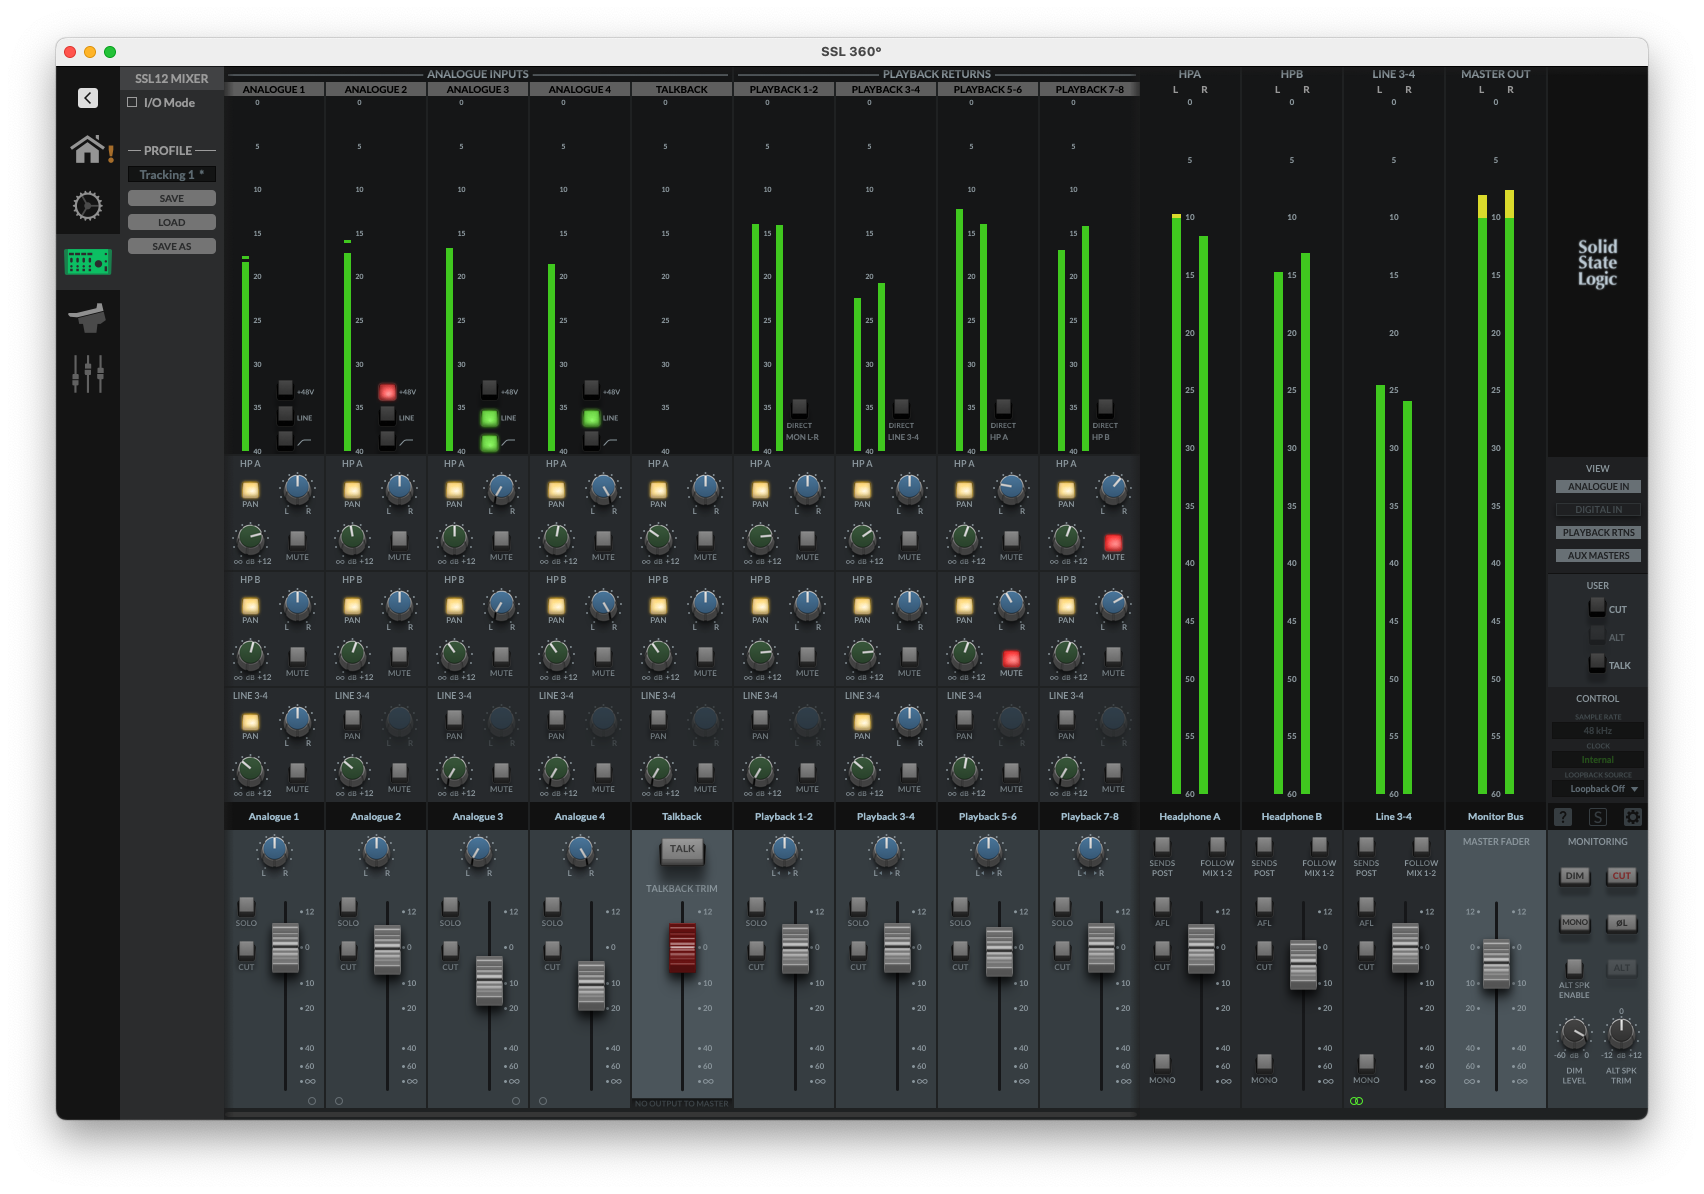Enable FOLLOW MIX 1-2 on Headphone B
This screenshot has height=1194, width=1704.
click(1319, 845)
